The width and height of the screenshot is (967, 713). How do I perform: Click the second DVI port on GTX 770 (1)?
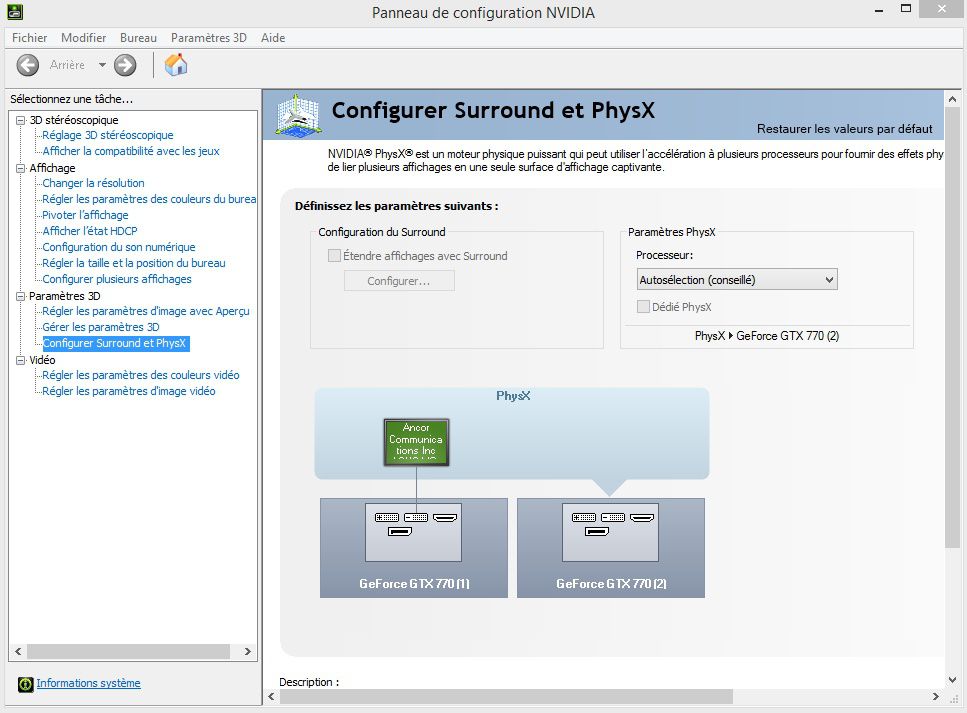pos(416,517)
